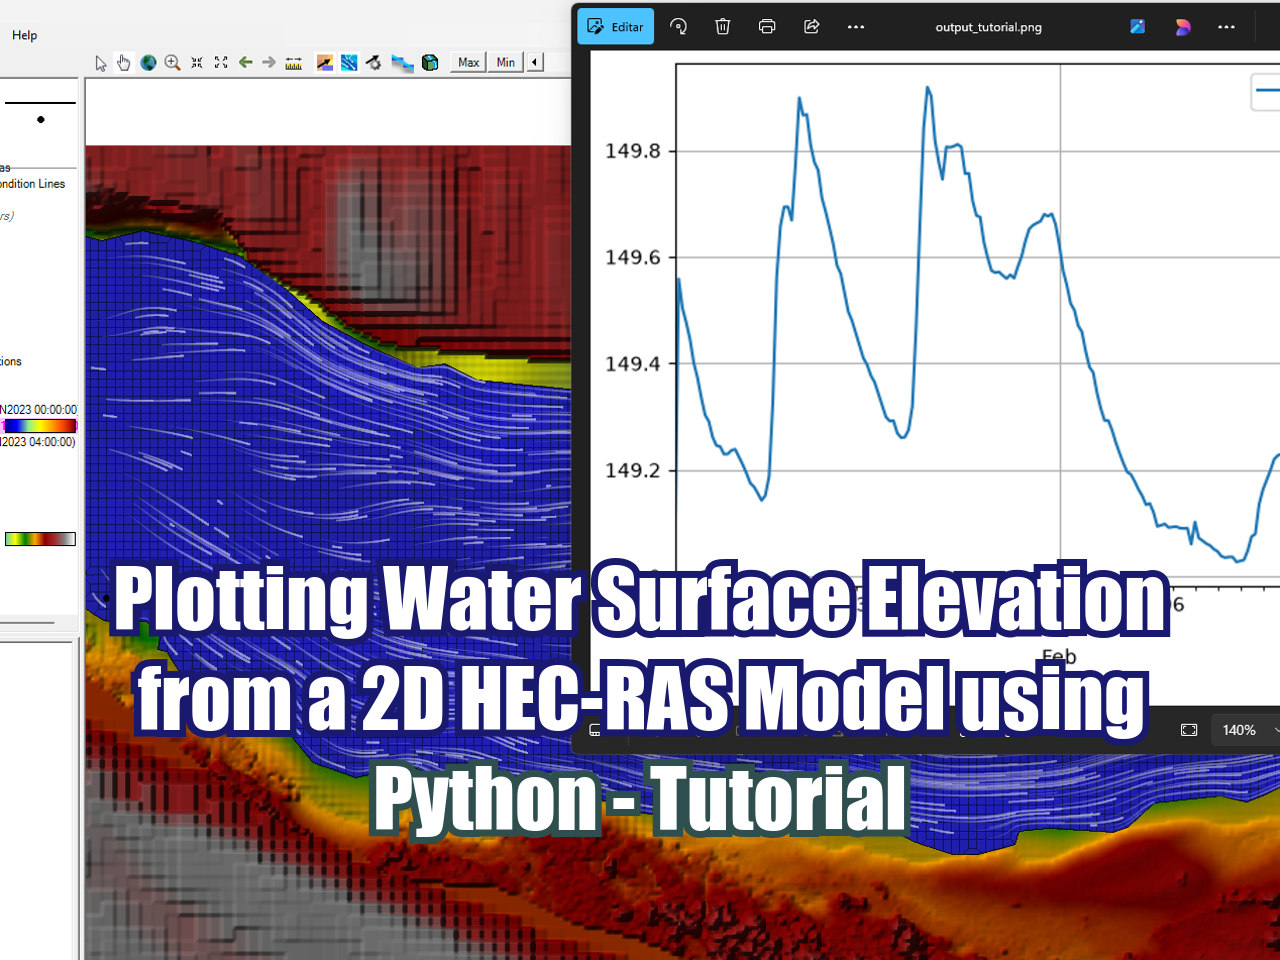The width and height of the screenshot is (1280, 960).
Task: Click the blue terrain profile layers icon
Action: pyautogui.click(x=402, y=63)
